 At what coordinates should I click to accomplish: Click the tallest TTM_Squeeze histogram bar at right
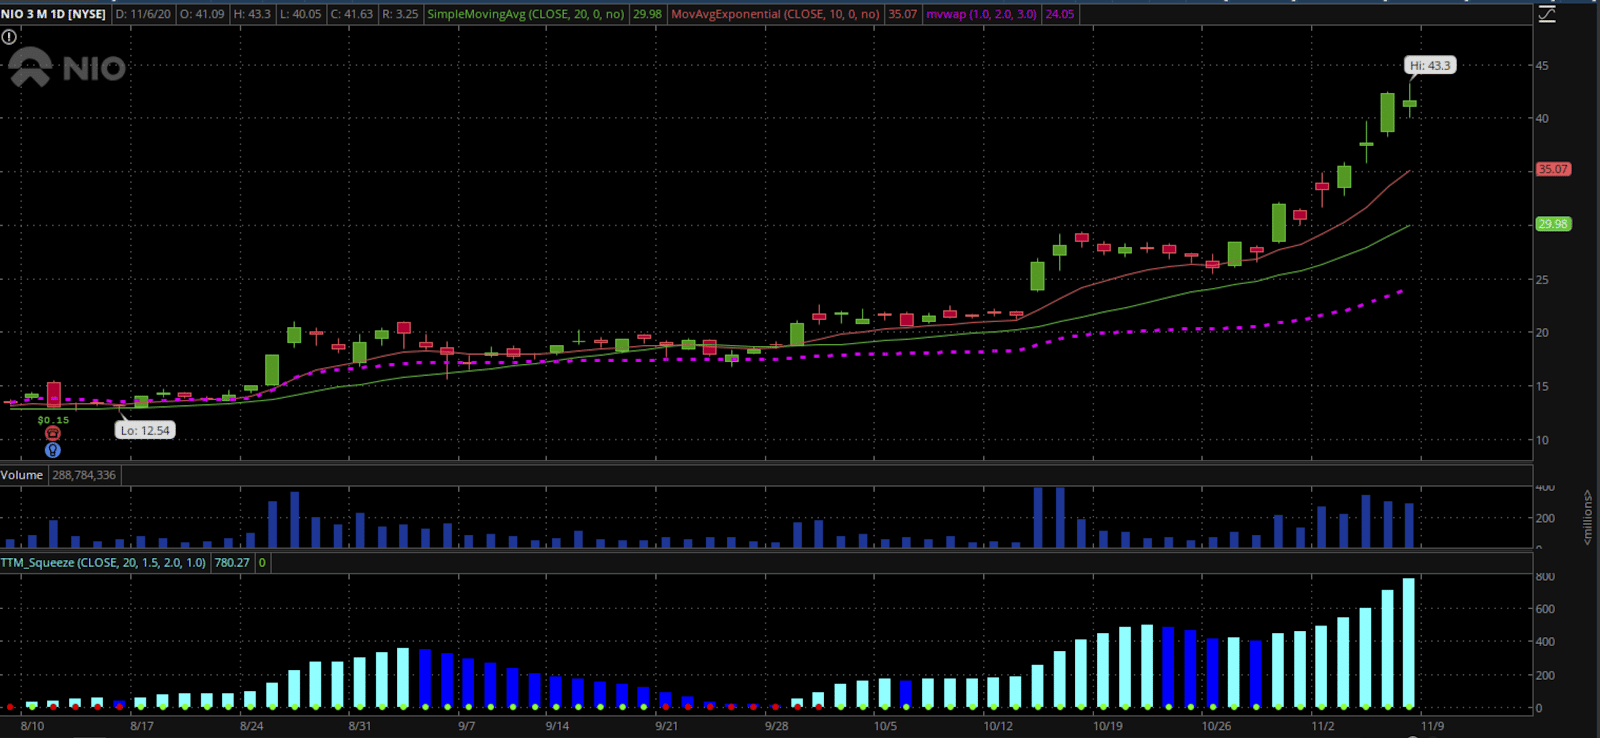[x=1409, y=643]
